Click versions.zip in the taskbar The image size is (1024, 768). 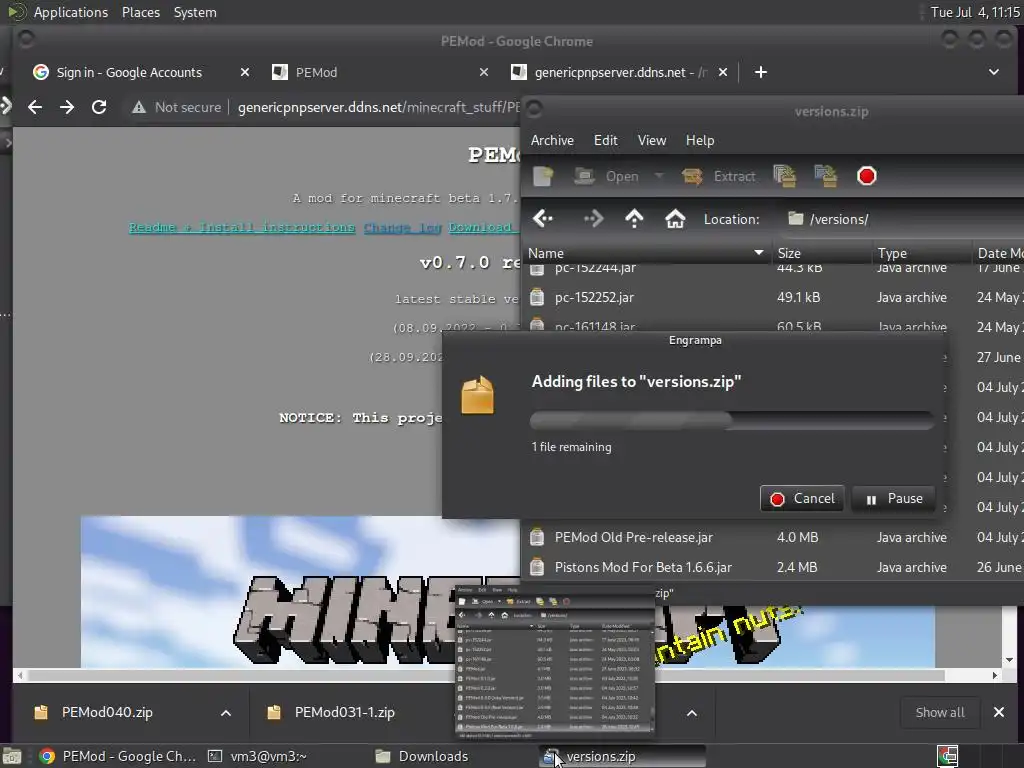tap(623, 756)
